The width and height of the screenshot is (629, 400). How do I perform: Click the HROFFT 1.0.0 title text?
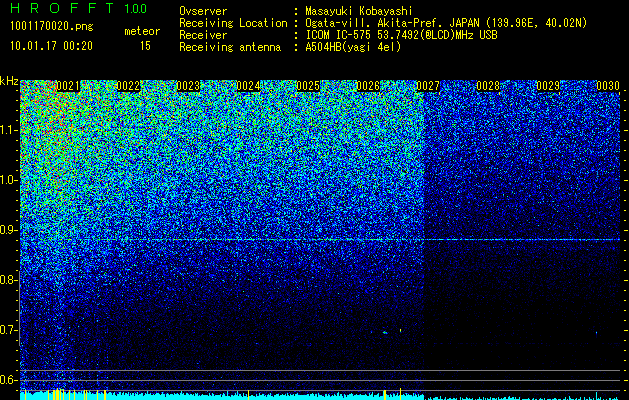79,8
